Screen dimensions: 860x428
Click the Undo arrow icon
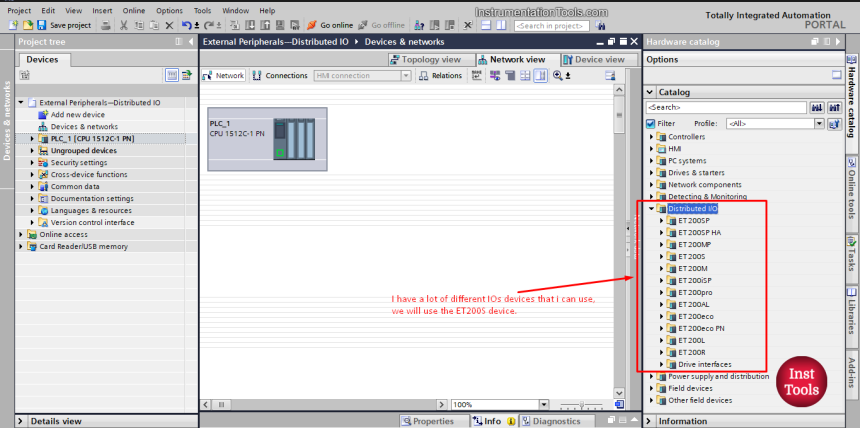[x=186, y=25]
